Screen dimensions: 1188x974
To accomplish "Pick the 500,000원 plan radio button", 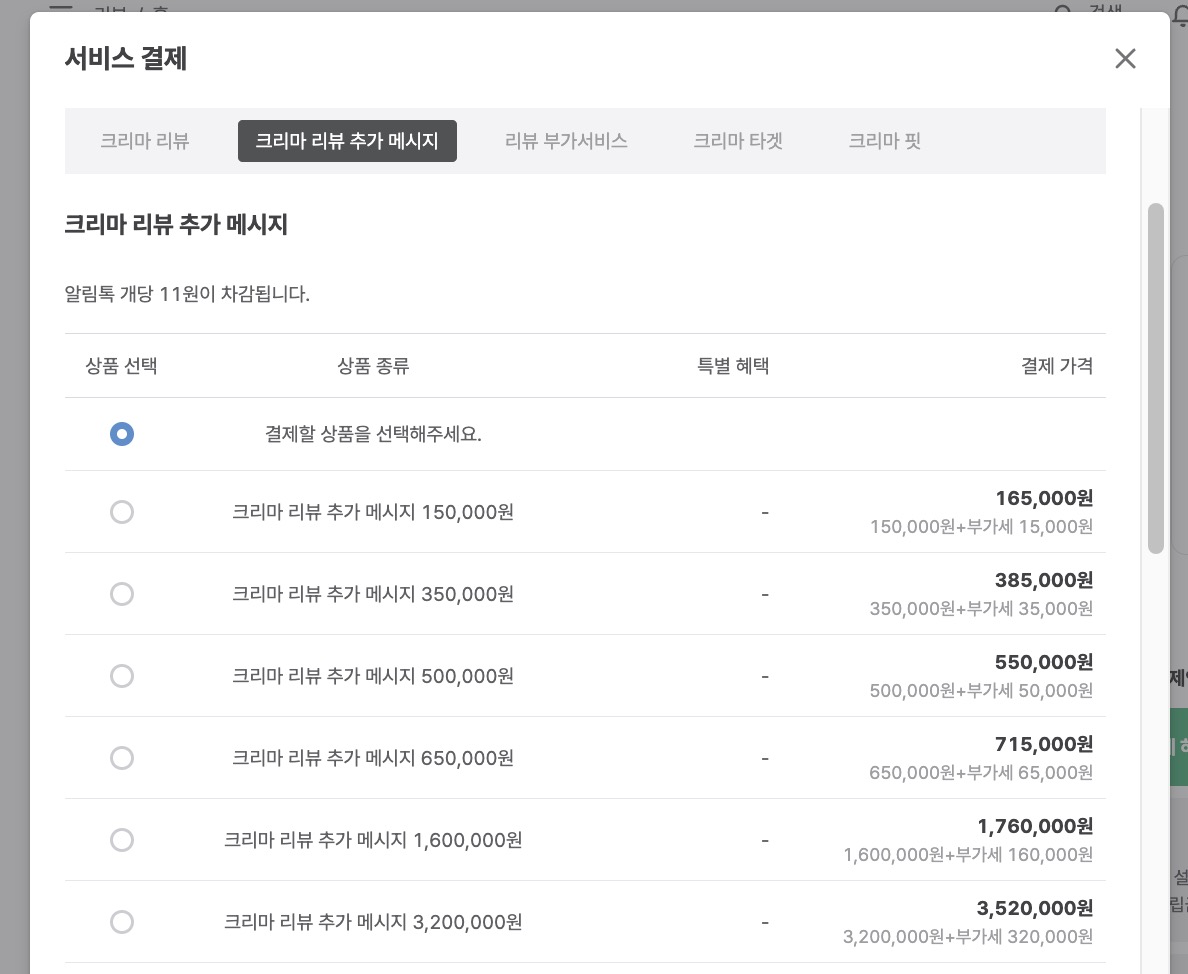I will 121,676.
